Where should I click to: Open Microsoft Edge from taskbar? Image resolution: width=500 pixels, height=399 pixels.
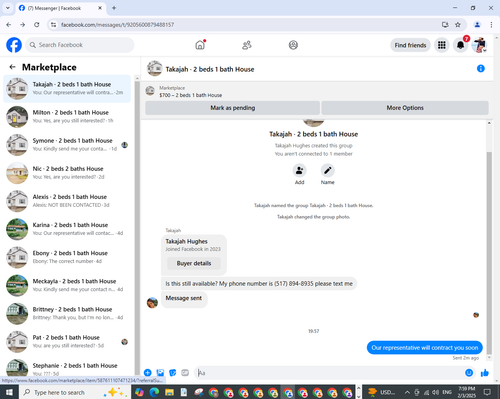click(x=154, y=392)
